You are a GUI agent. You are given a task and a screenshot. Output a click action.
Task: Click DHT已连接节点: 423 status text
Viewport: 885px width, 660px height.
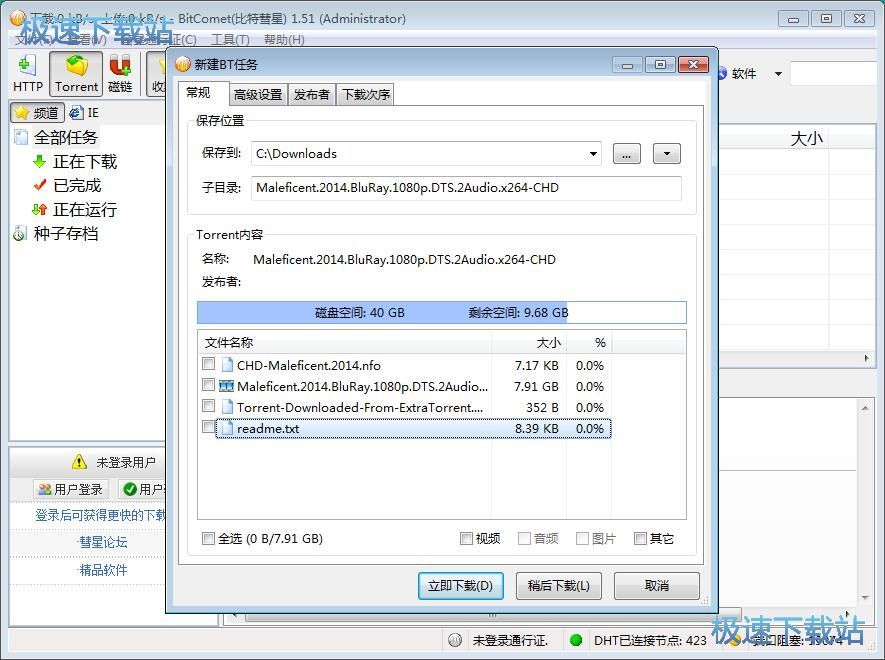(650, 640)
